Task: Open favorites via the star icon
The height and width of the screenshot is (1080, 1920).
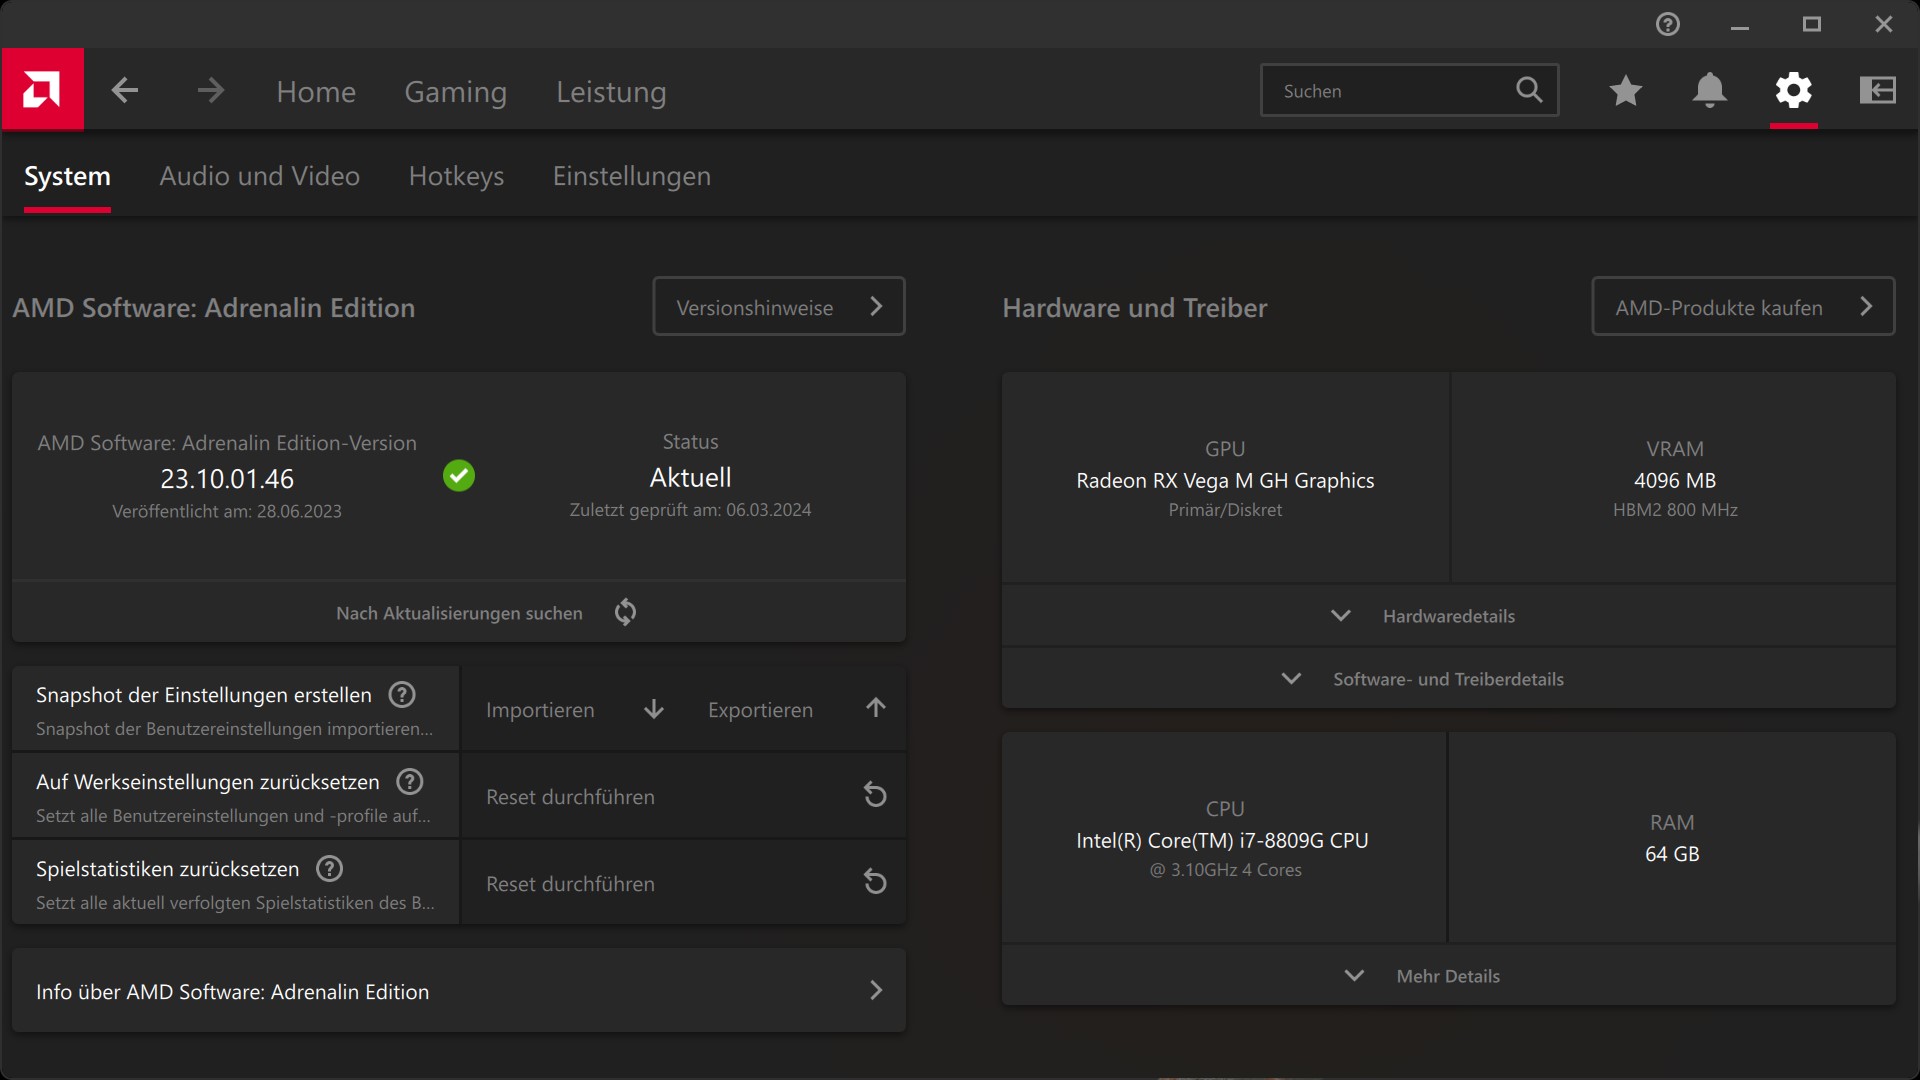Action: click(x=1625, y=91)
